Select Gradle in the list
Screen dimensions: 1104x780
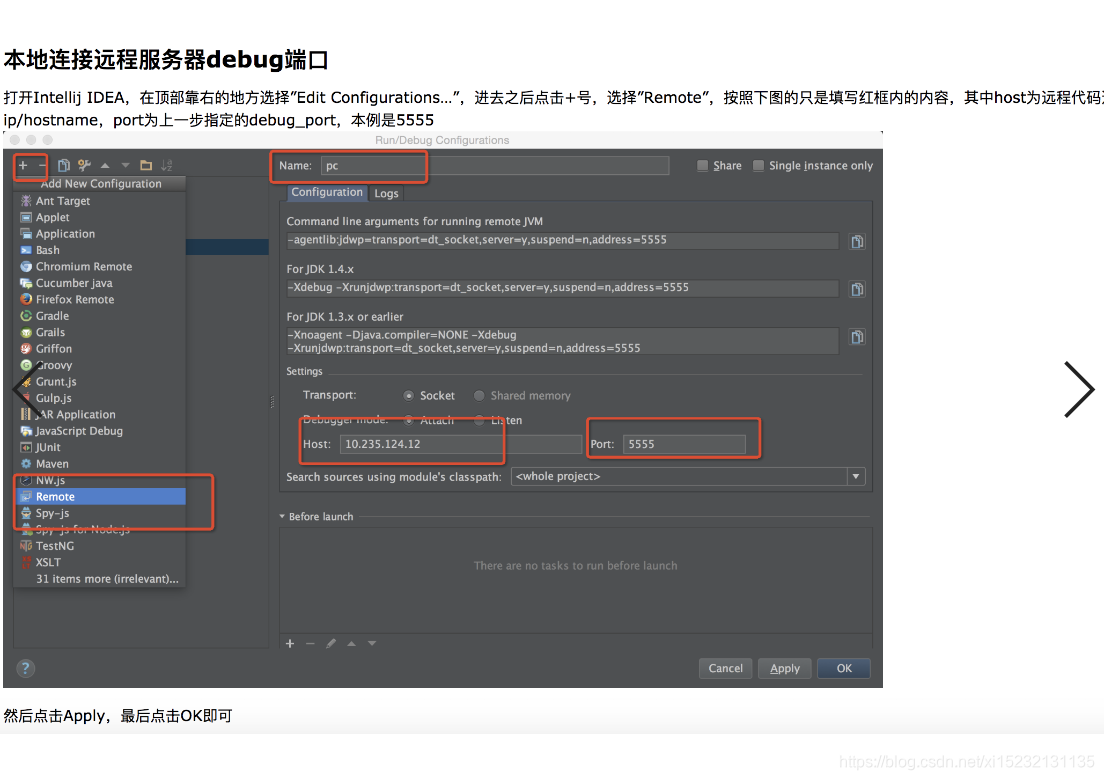point(100,316)
